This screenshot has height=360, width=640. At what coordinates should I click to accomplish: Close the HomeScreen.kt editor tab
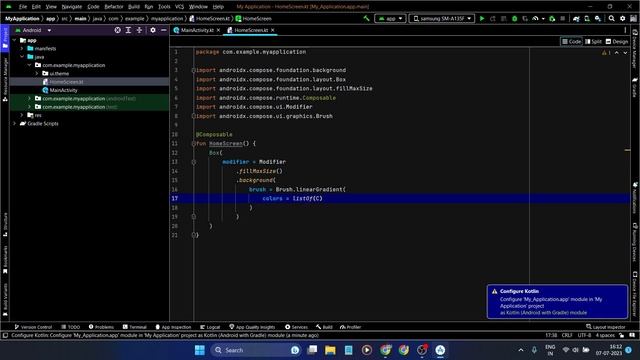[273, 30]
